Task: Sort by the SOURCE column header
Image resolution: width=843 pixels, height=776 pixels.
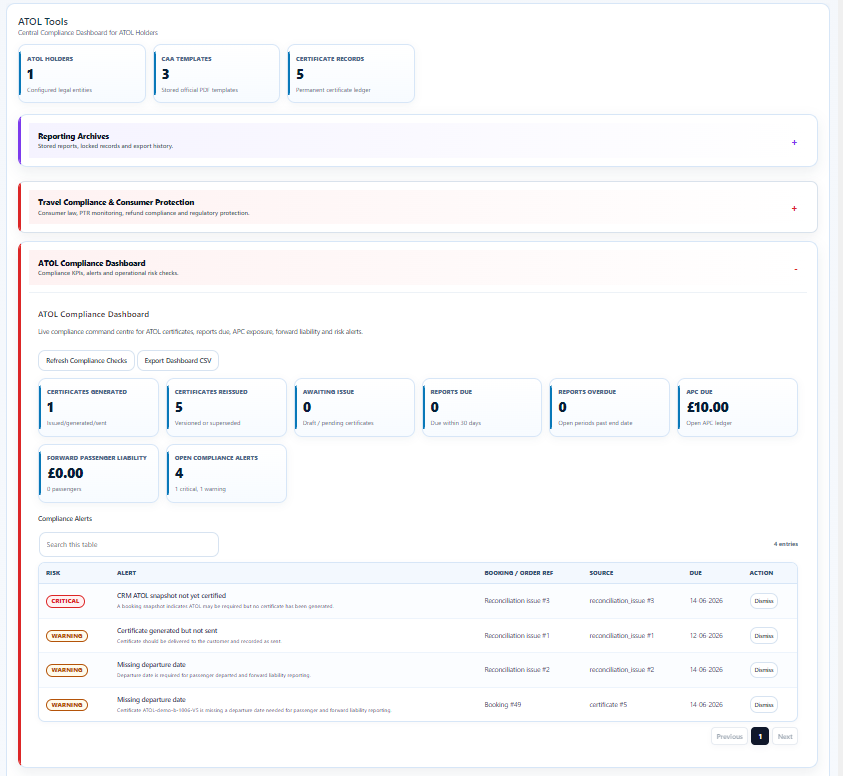Action: [601, 573]
